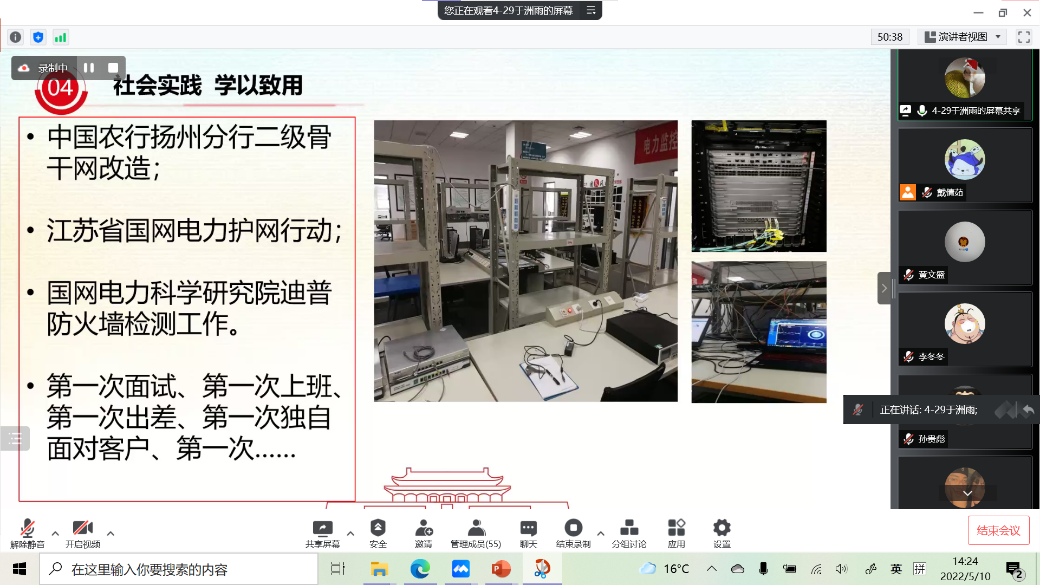Open screen share options menu at top
Image resolution: width=1040 pixels, height=585 pixels.
pos(591,10)
